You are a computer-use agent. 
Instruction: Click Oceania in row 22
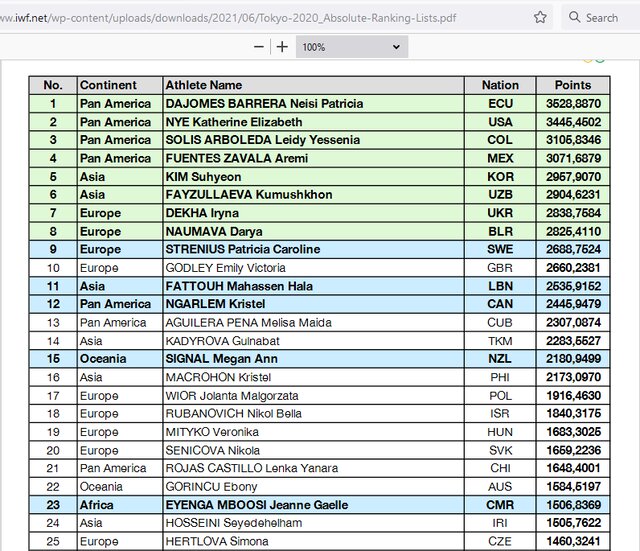click(101, 487)
